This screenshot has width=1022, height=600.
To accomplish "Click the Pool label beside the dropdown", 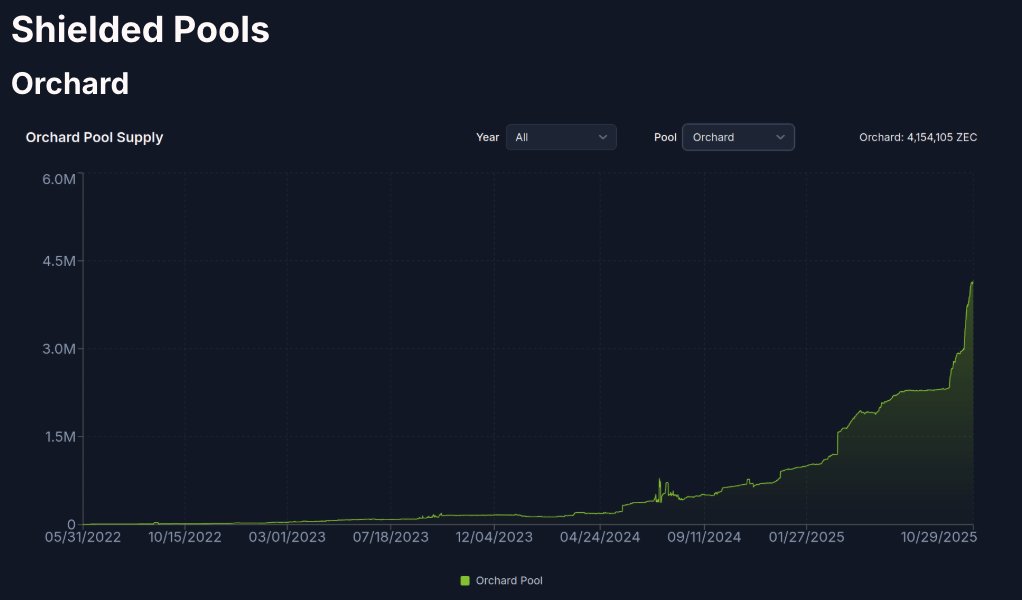I will 665,137.
